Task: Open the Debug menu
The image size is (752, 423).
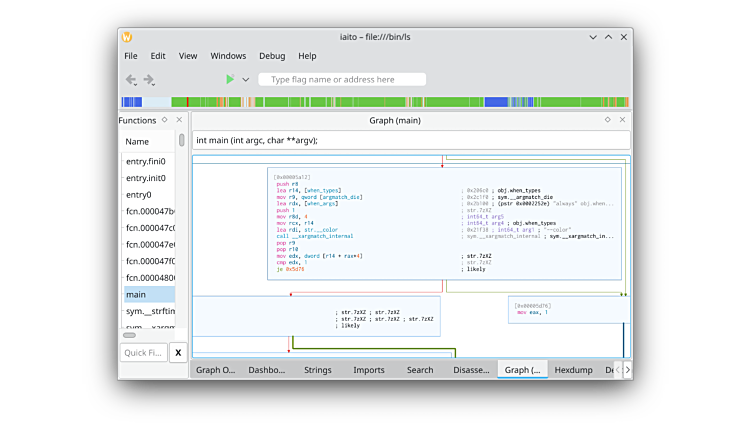Action: tap(271, 56)
